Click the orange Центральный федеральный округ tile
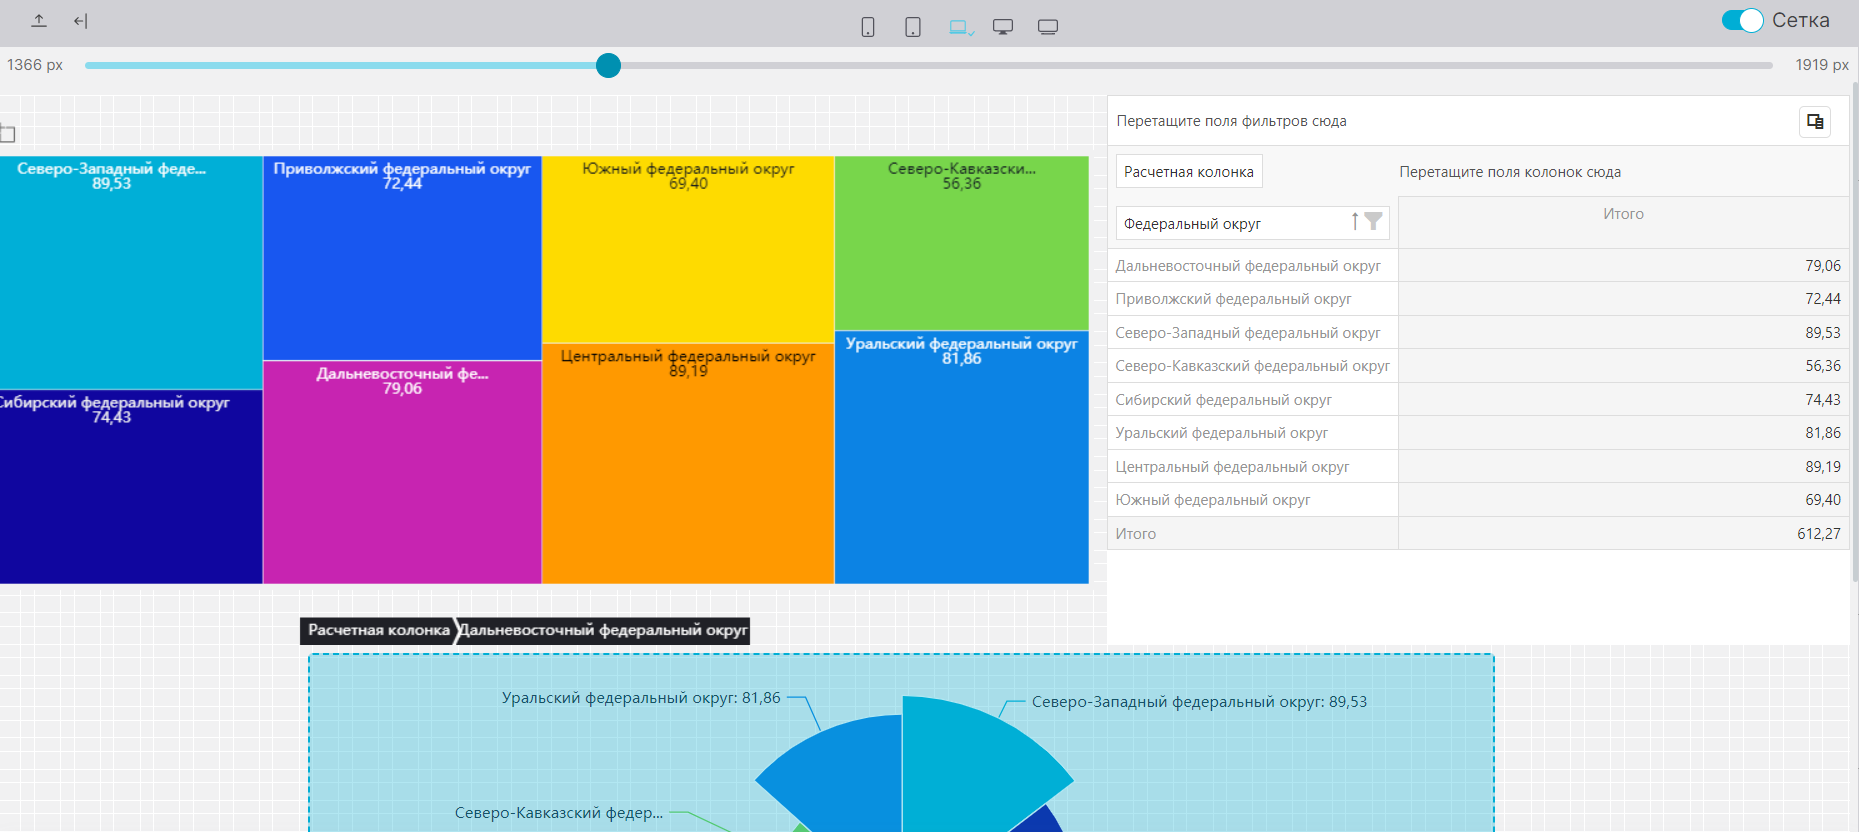Screen dimensions: 1859x832 (688, 470)
